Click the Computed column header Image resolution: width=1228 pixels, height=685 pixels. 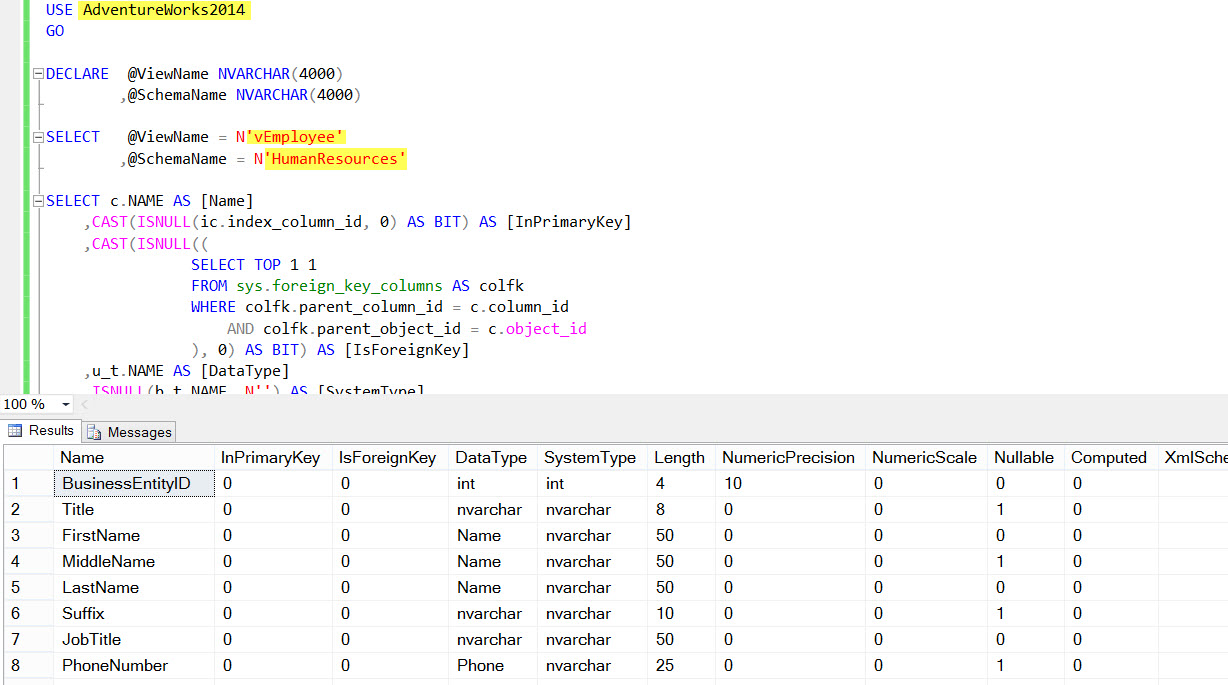point(1110,457)
